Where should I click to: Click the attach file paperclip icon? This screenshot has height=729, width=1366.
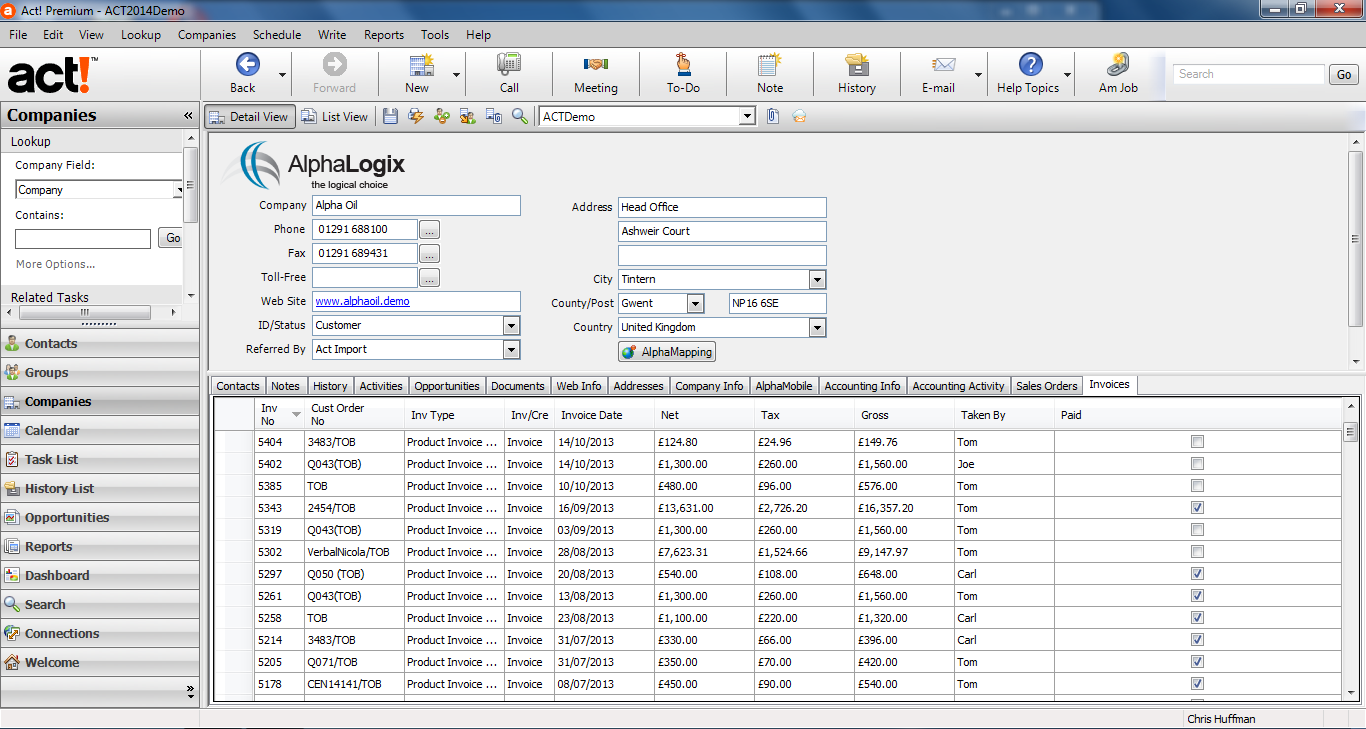(773, 117)
